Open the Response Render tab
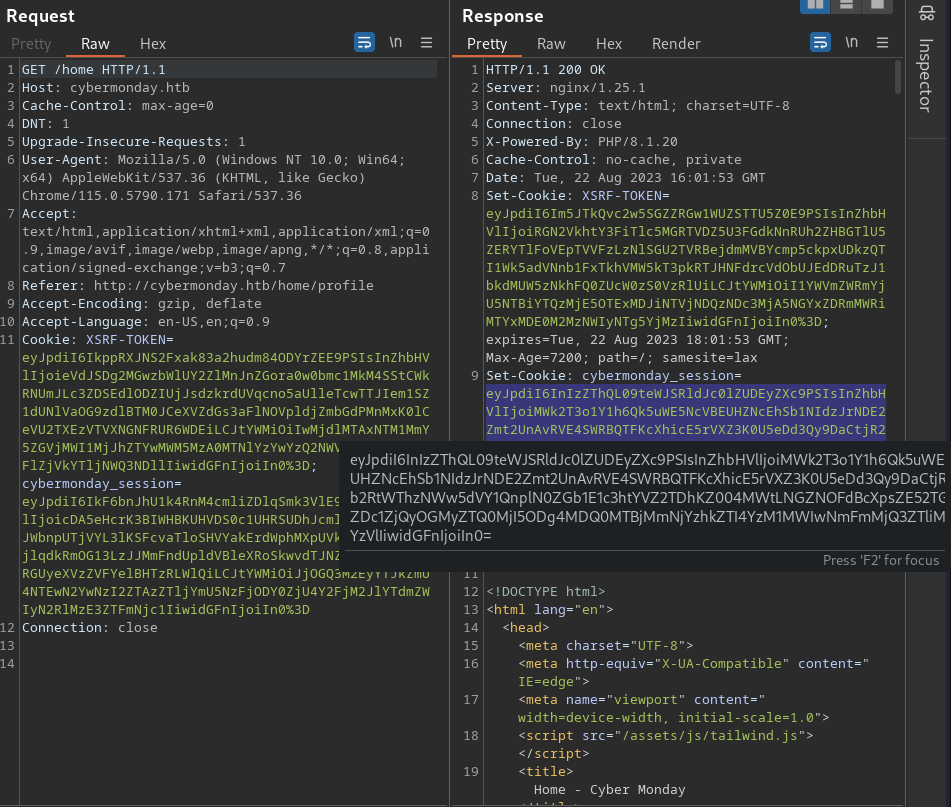The image size is (951, 807). tap(676, 44)
